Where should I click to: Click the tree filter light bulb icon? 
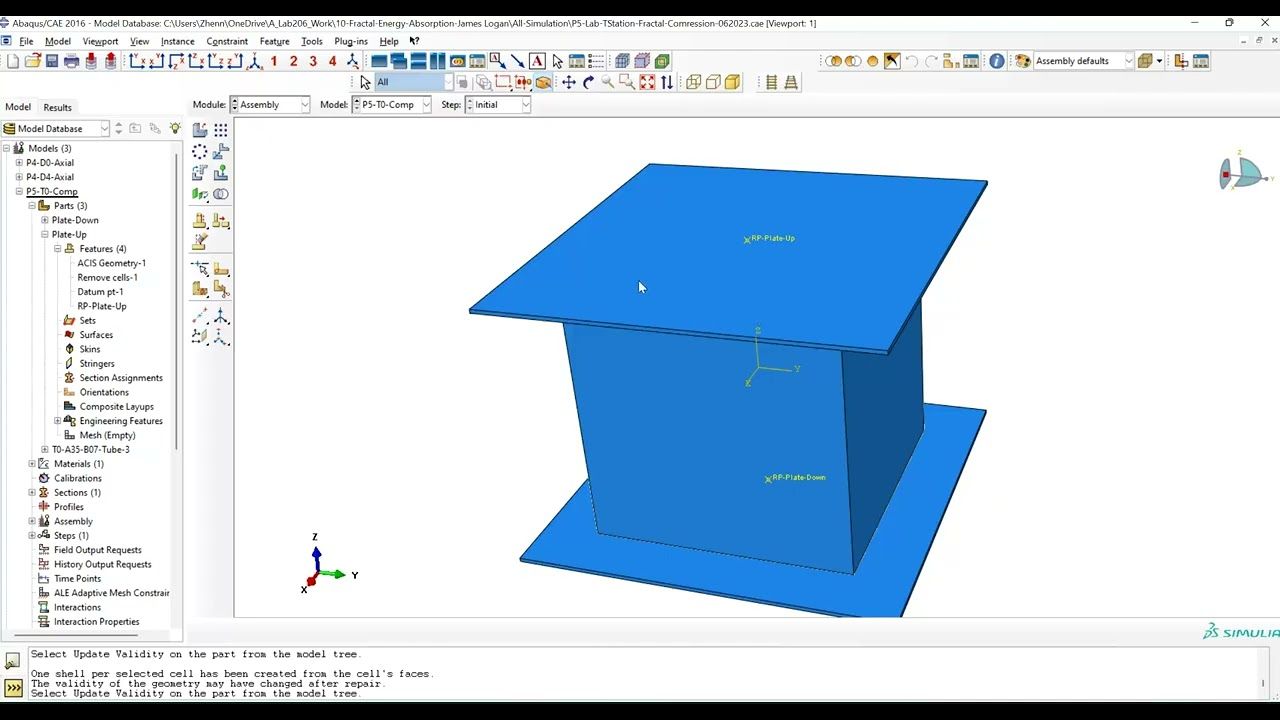175,128
